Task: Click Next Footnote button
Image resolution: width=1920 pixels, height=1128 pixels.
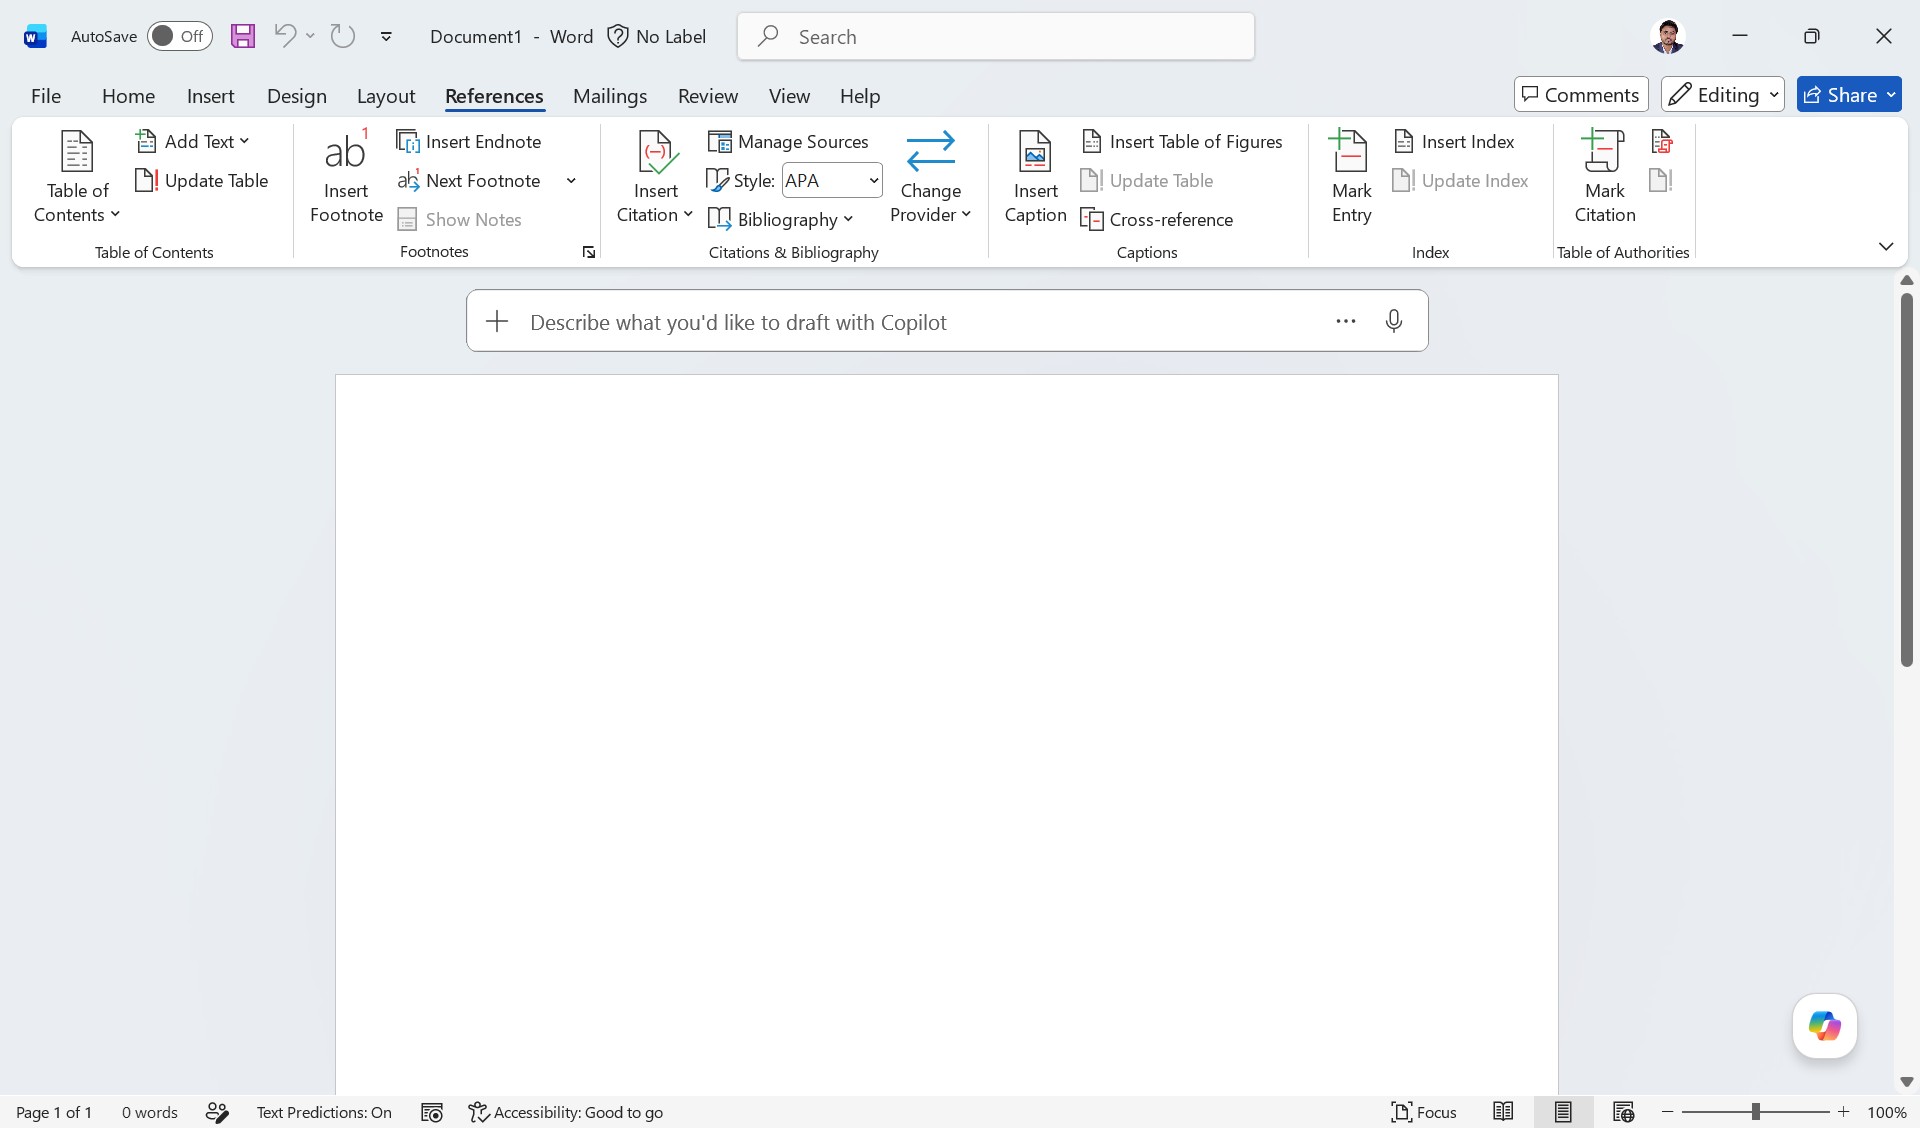Action: pos(469,180)
